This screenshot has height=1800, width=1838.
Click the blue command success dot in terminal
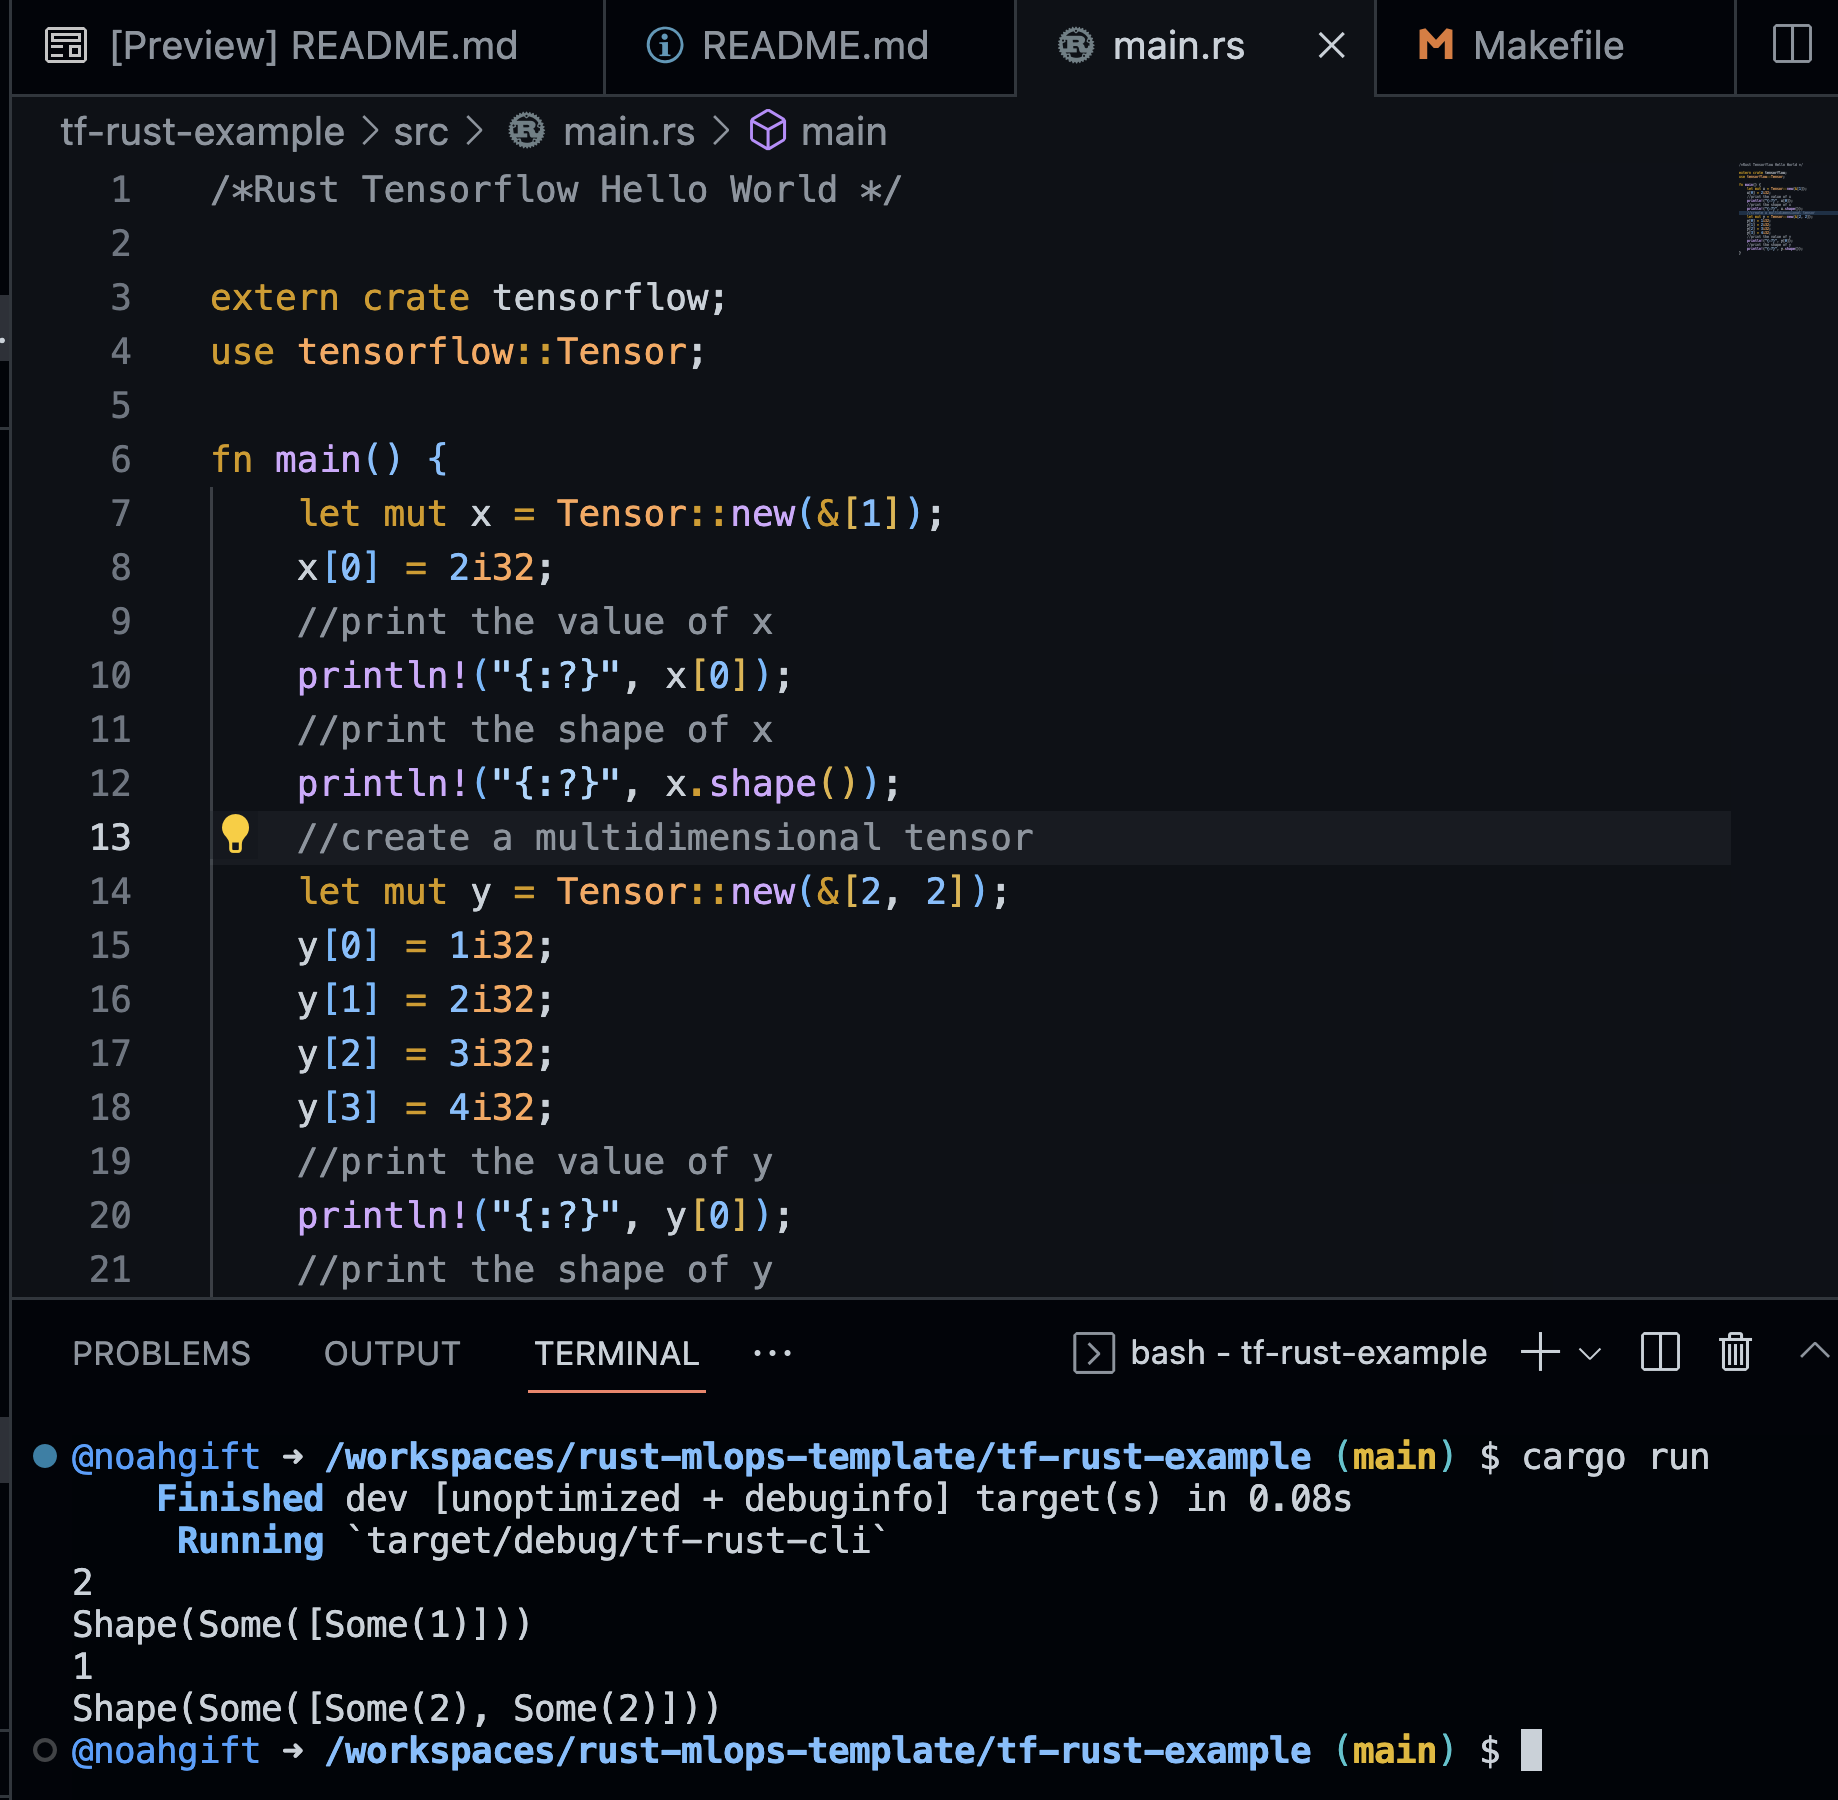[45, 1455]
